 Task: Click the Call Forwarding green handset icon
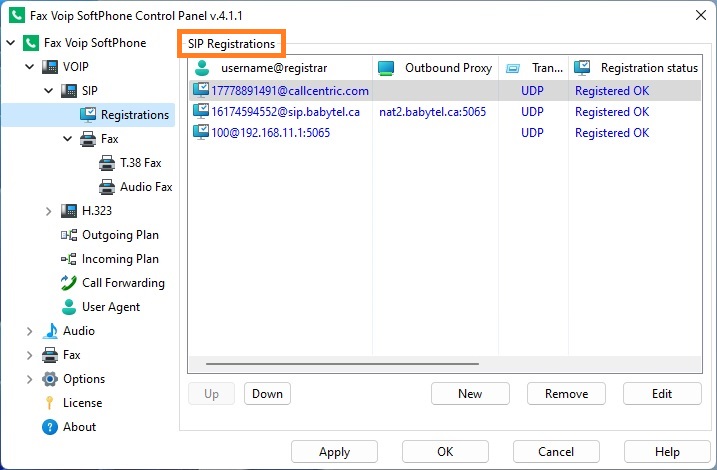click(x=69, y=283)
